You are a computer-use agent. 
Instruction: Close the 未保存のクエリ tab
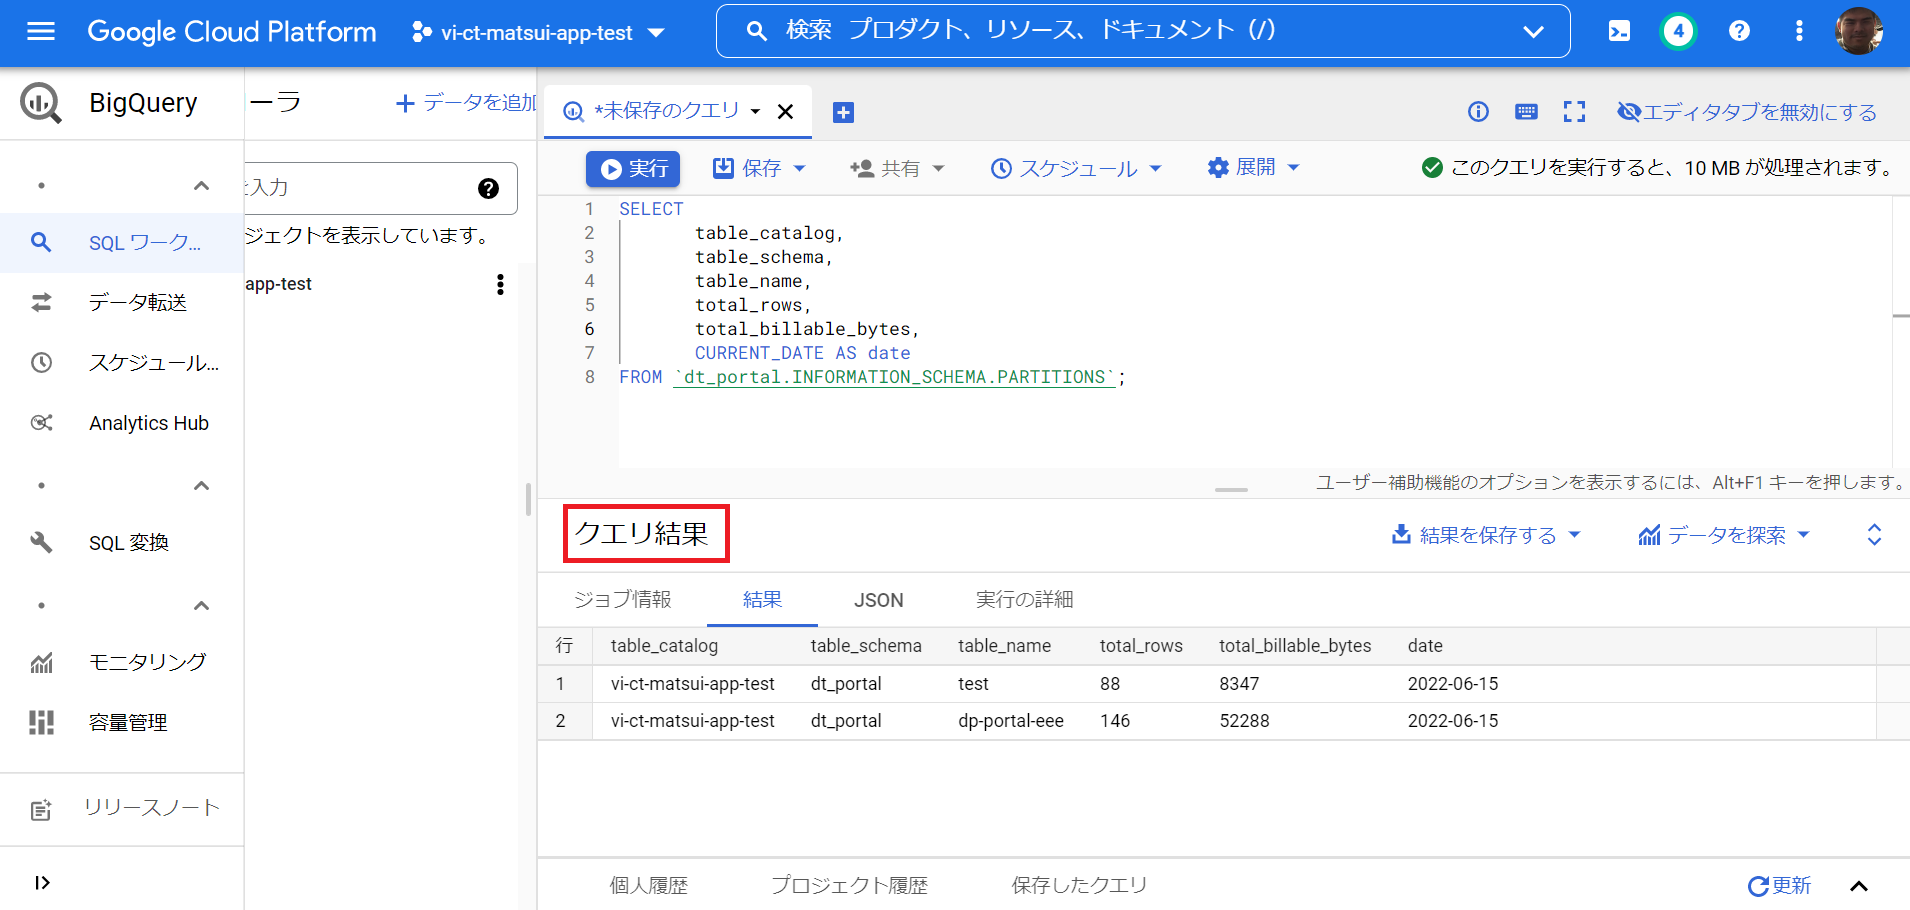tap(786, 111)
